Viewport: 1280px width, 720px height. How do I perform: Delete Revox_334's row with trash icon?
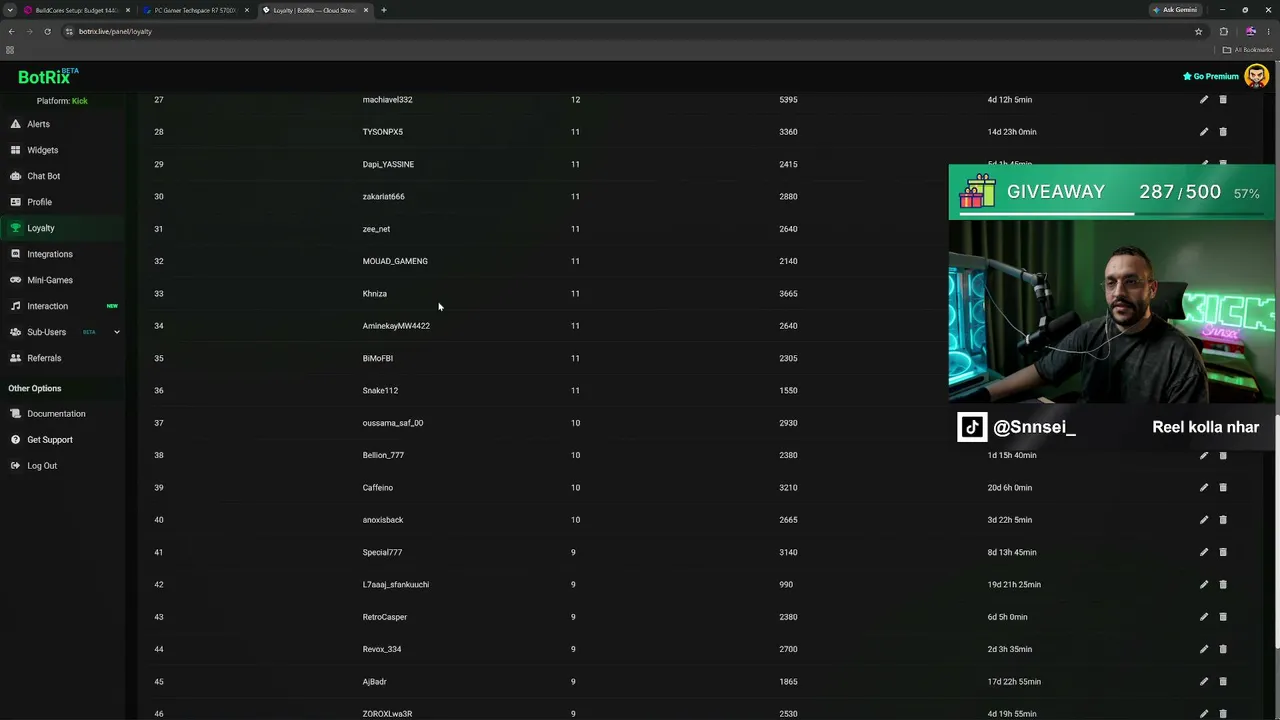1223,649
